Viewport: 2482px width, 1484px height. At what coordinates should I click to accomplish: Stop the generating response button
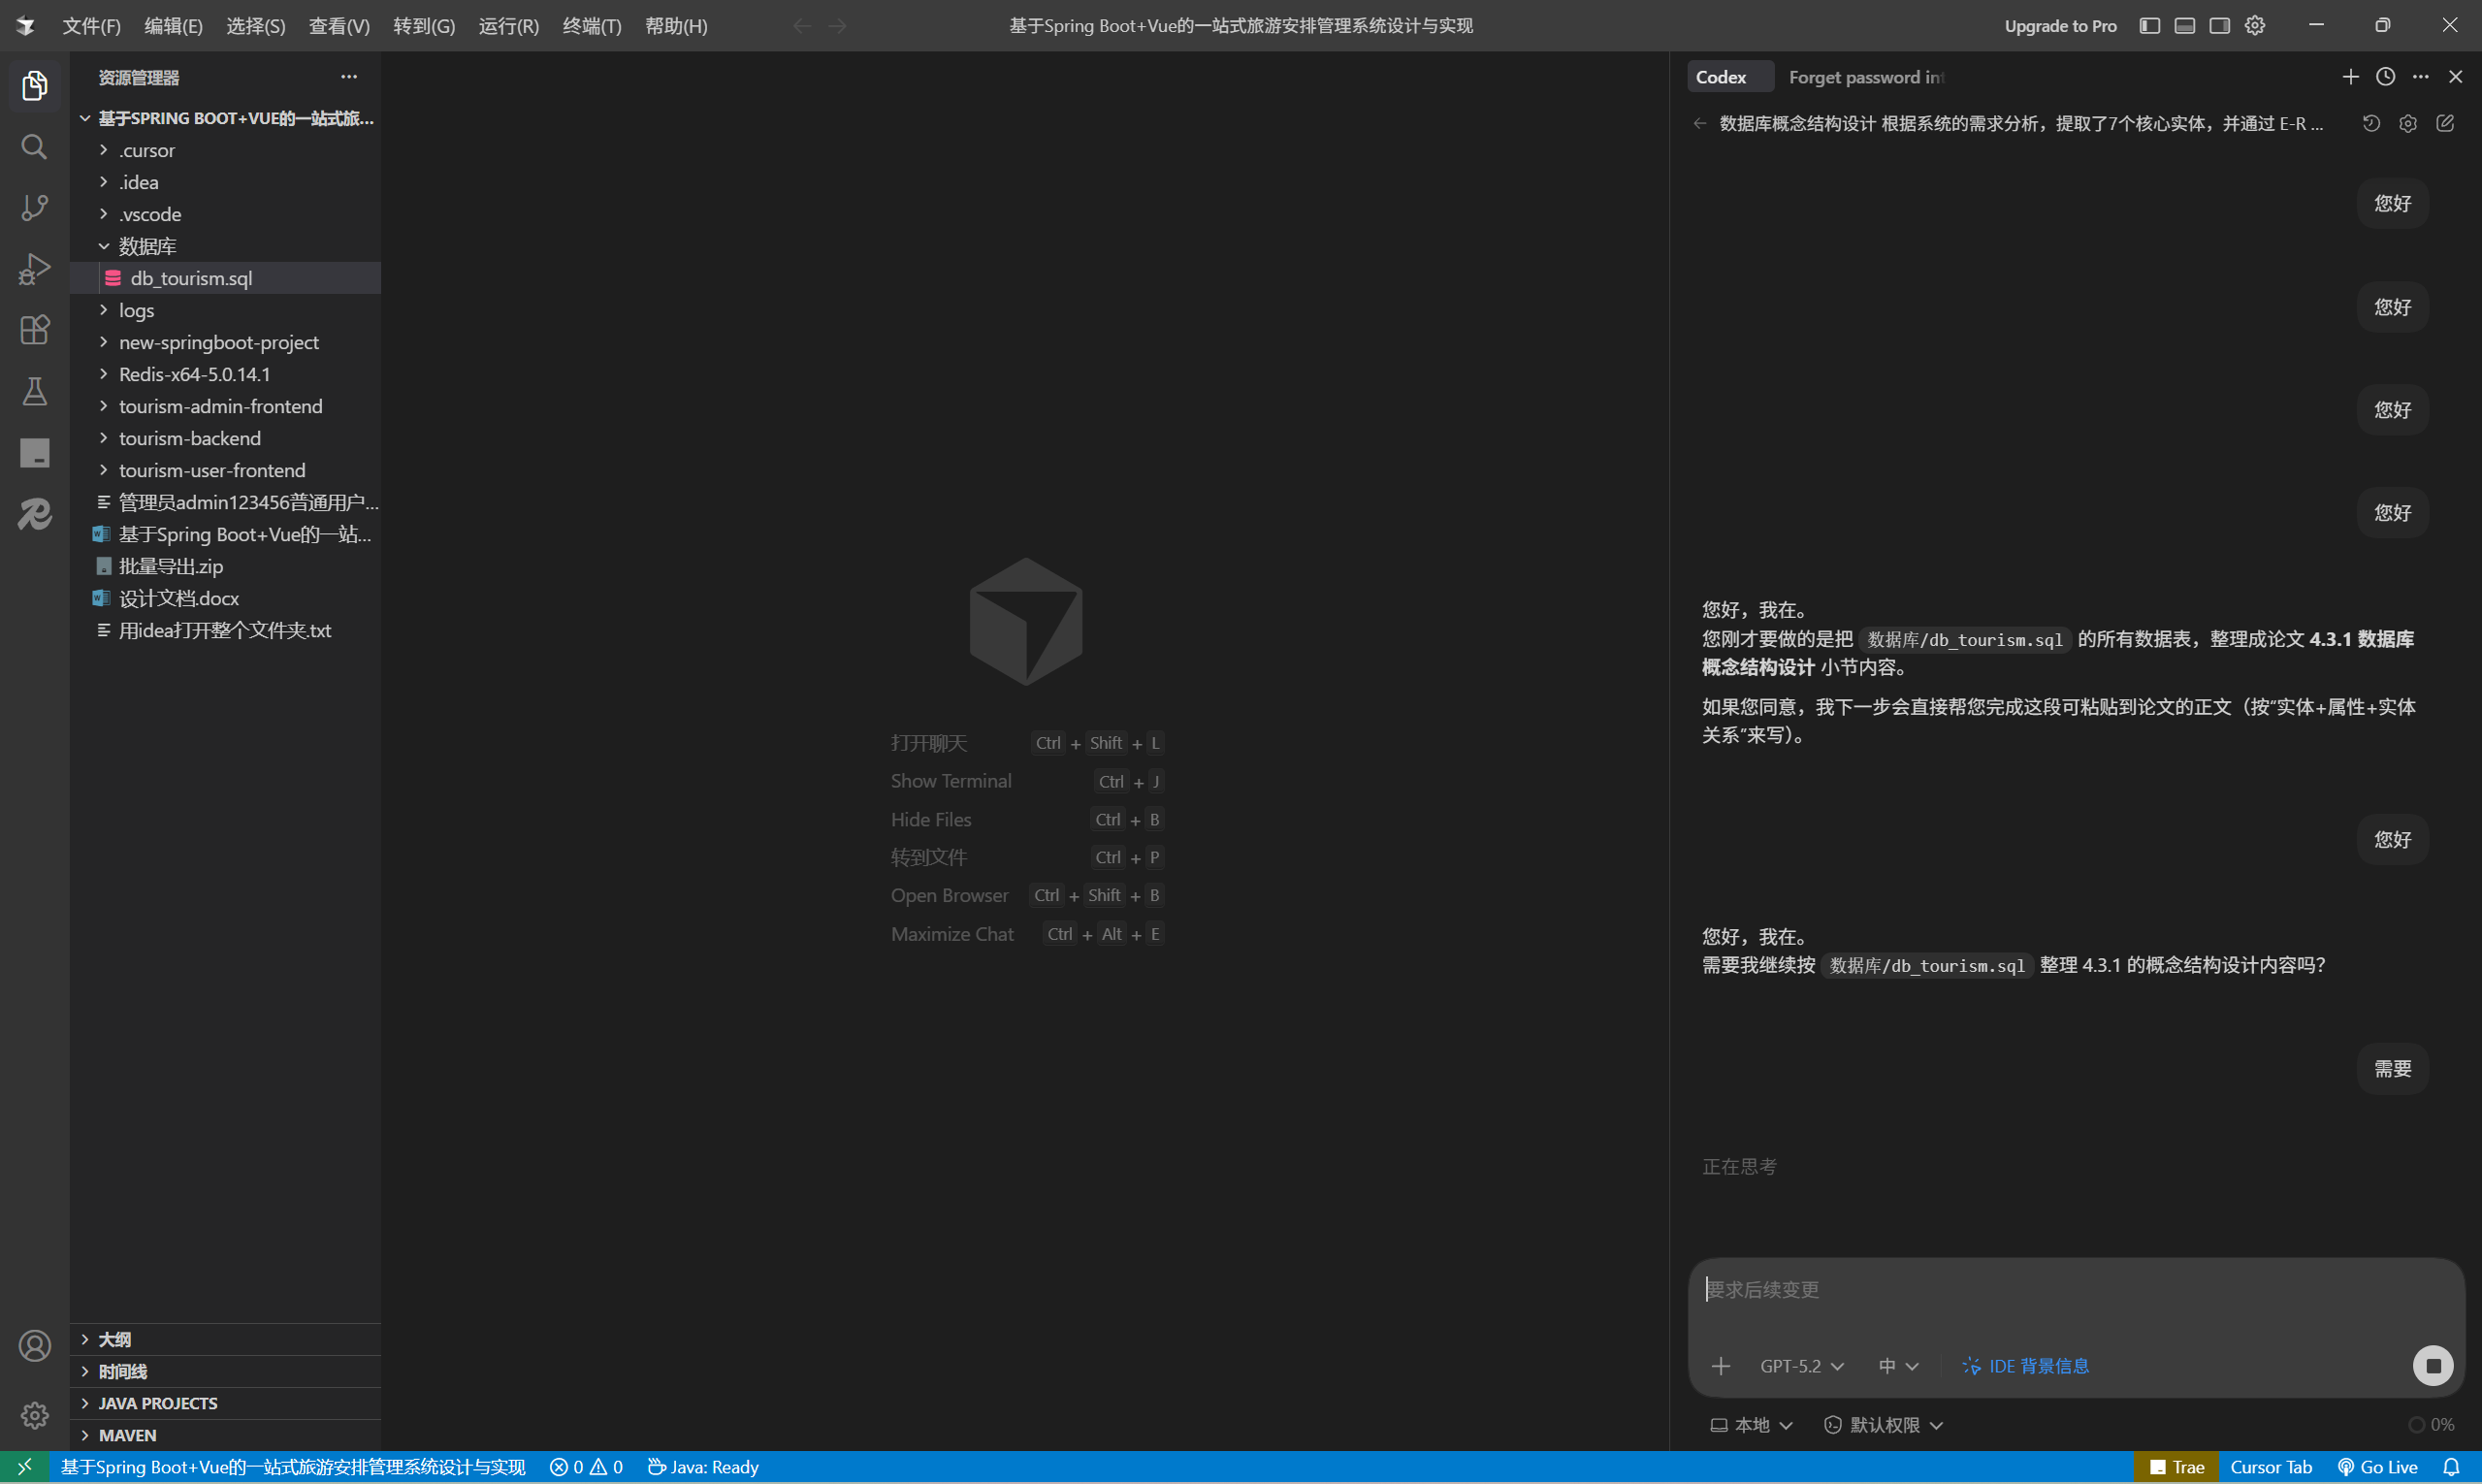tap(2433, 1366)
